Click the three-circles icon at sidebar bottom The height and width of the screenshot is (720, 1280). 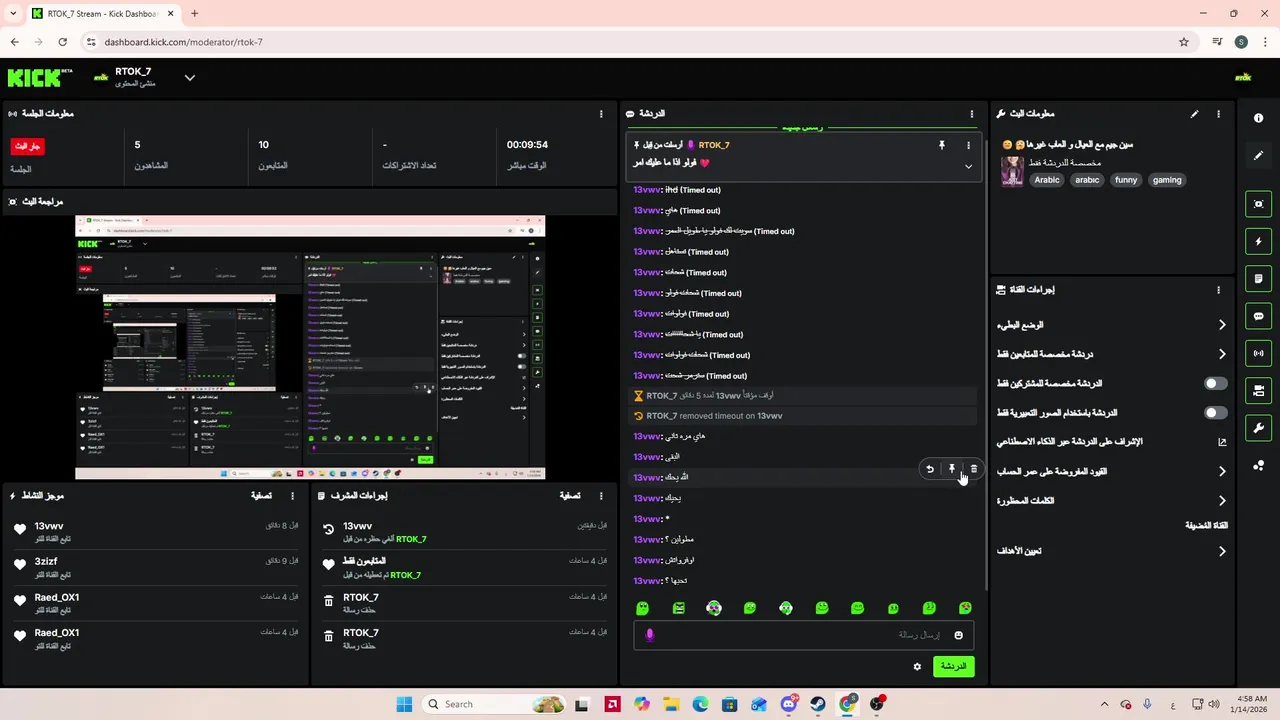(x=1258, y=466)
